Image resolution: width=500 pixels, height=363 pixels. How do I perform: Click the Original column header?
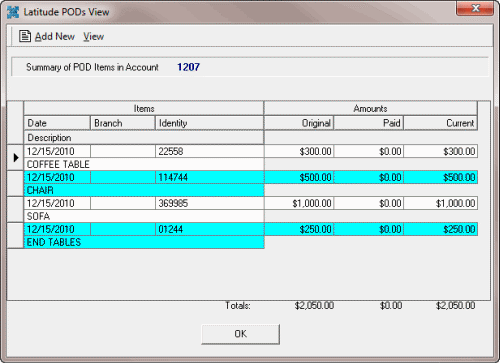coord(299,123)
